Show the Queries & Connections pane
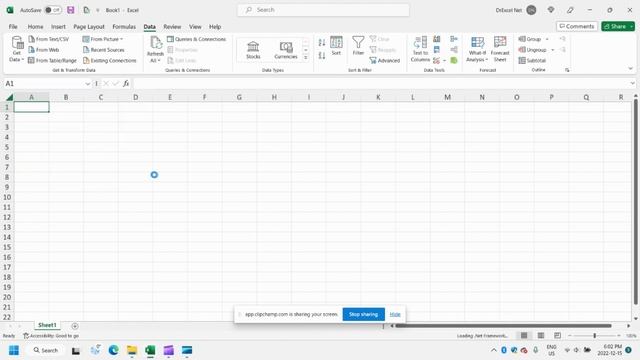This screenshot has height=360, width=640. (196, 39)
